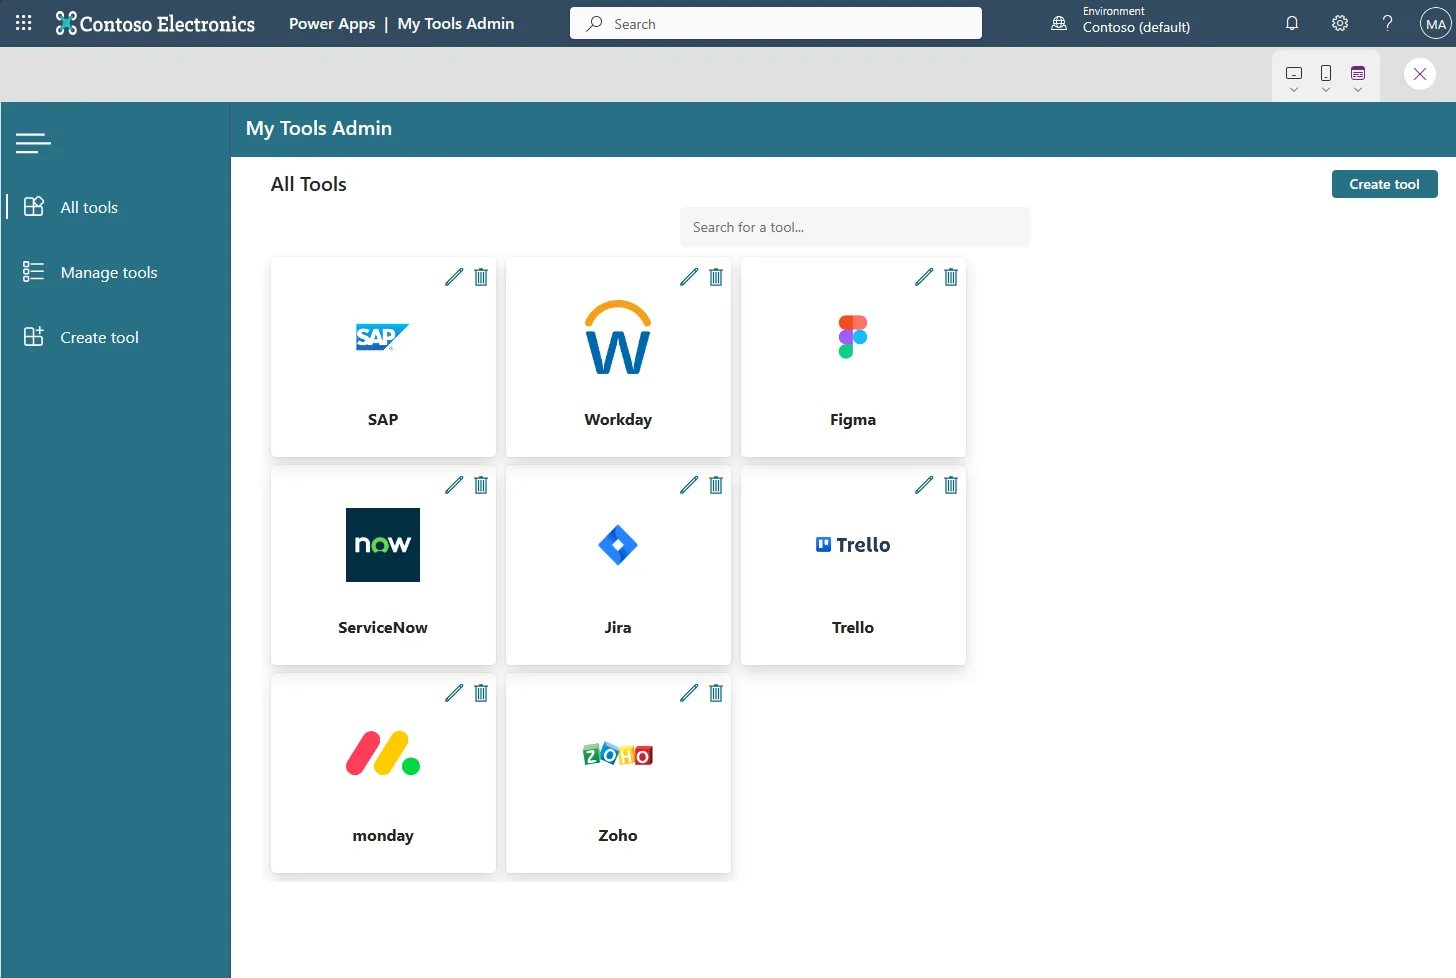Open the SAP logo thumbnail

click(x=383, y=337)
